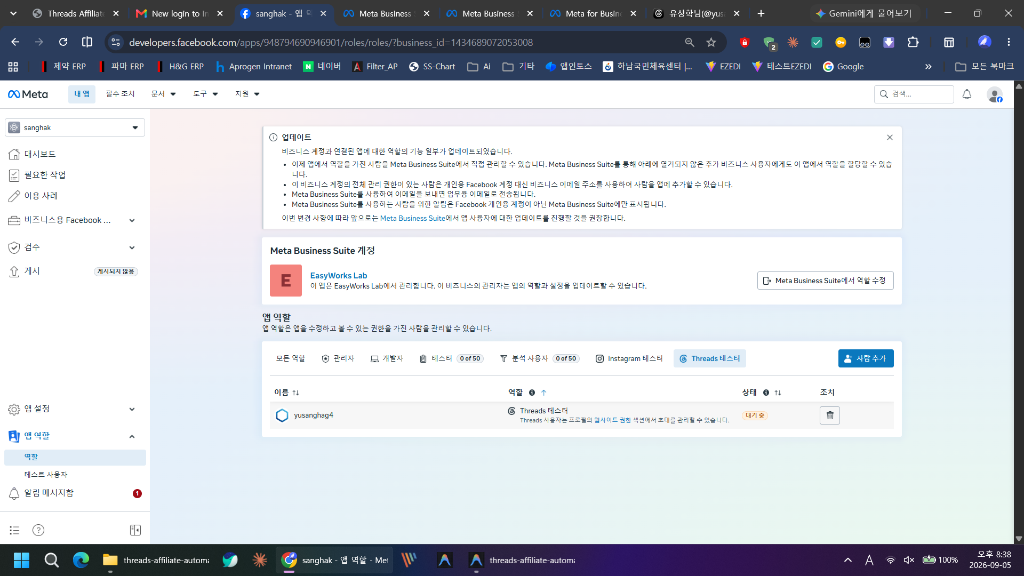Open the 네이버 bookmark
The height and width of the screenshot is (576, 1024).
point(322,67)
